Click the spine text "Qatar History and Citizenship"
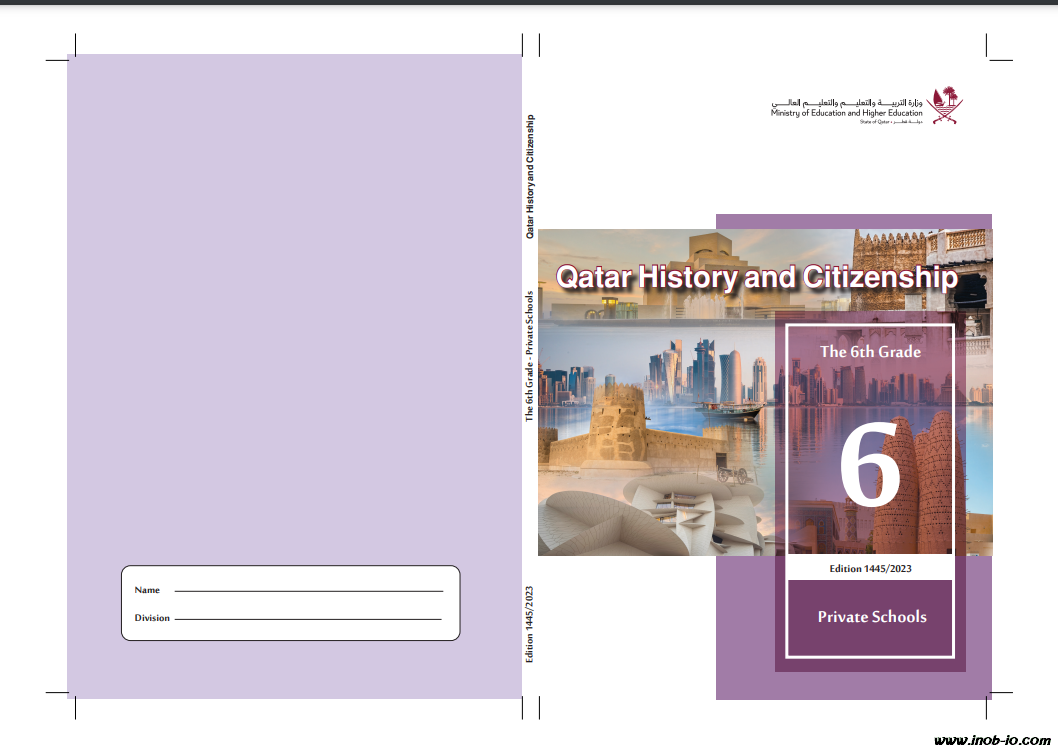This screenshot has width=1058, height=746. point(530,176)
